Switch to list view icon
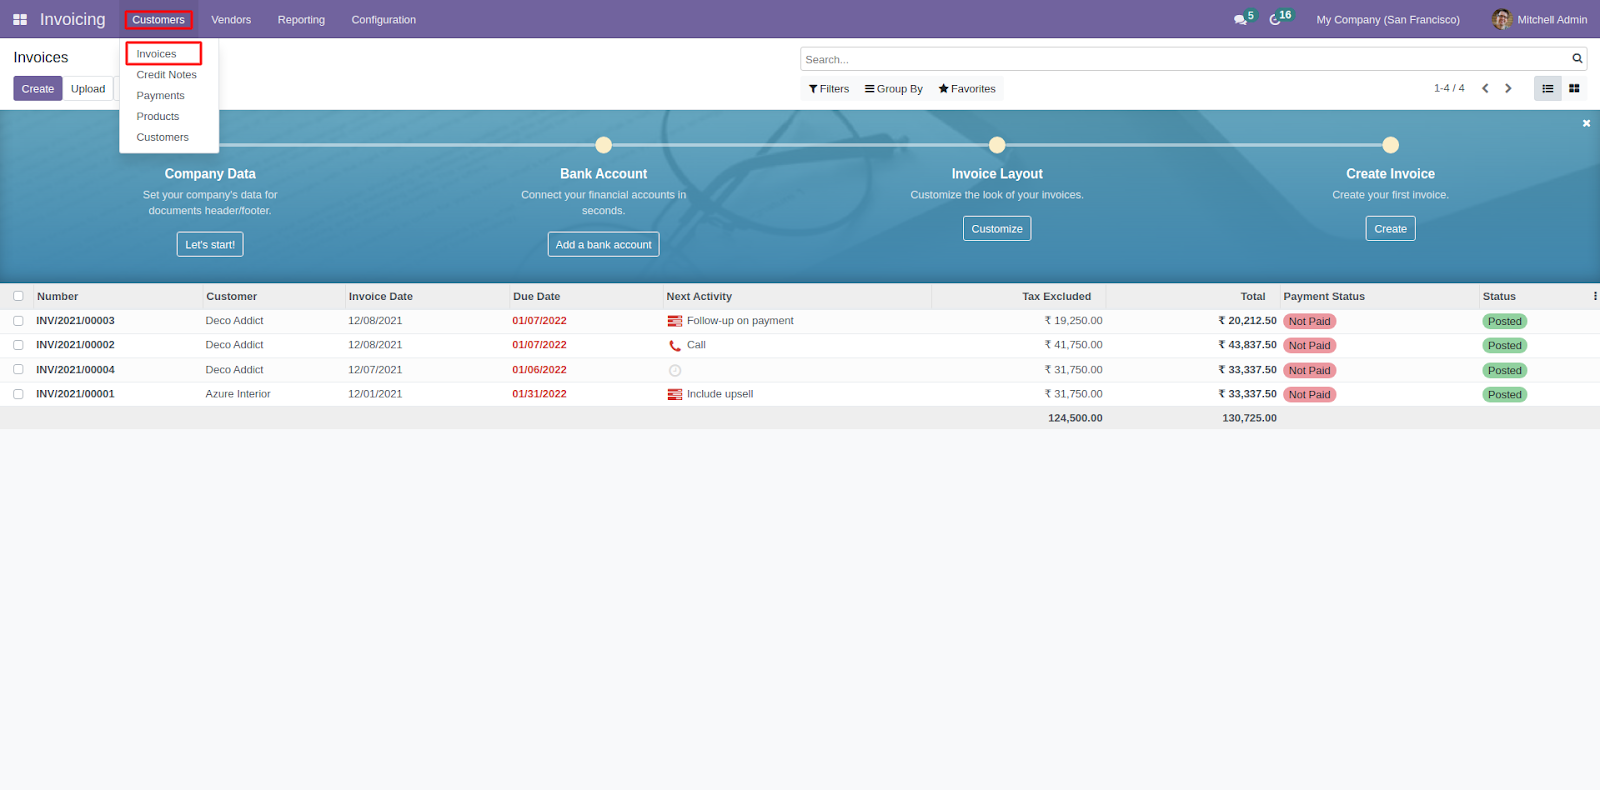The width and height of the screenshot is (1600, 790). (1547, 88)
